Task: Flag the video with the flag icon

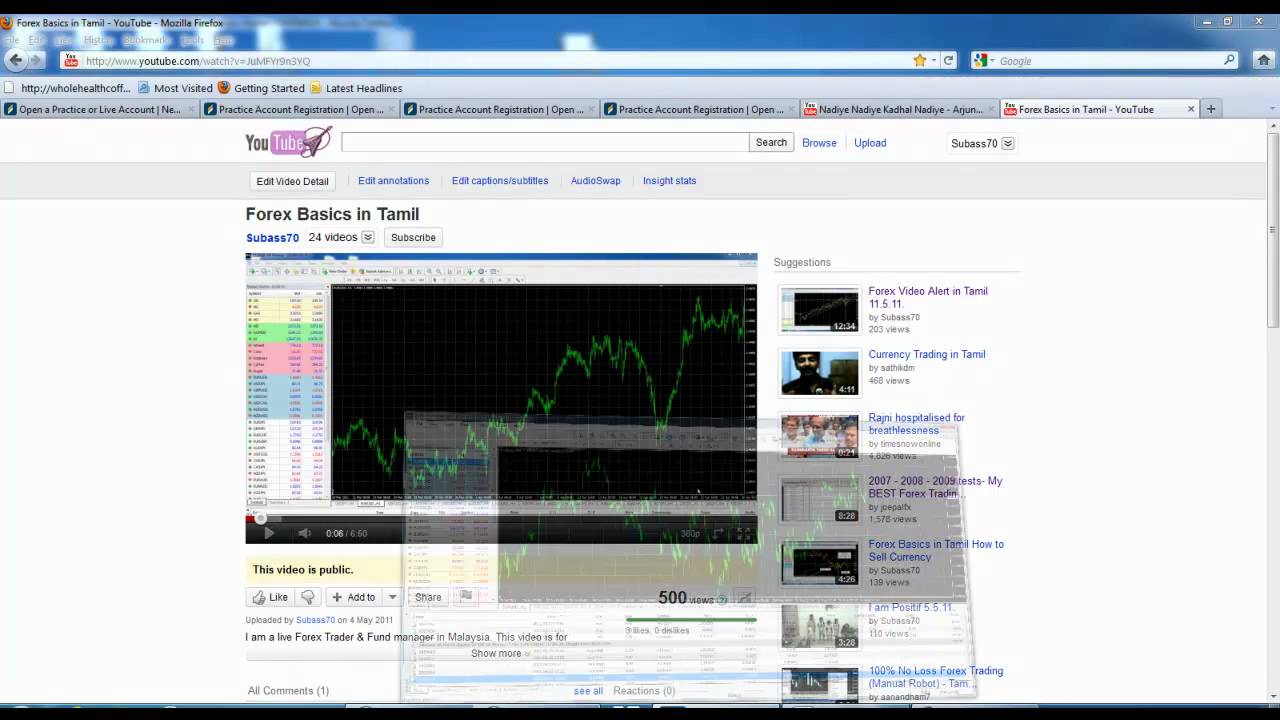Action: tap(466, 596)
